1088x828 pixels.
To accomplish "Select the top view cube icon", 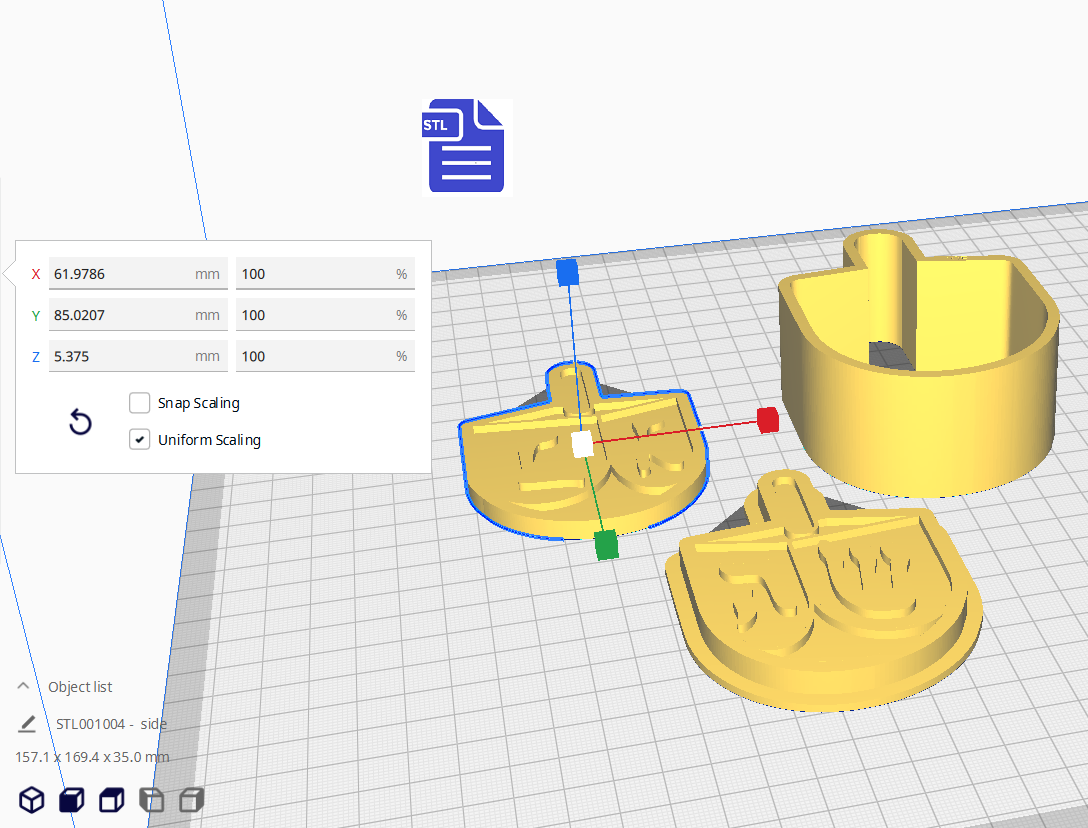I will pos(111,800).
